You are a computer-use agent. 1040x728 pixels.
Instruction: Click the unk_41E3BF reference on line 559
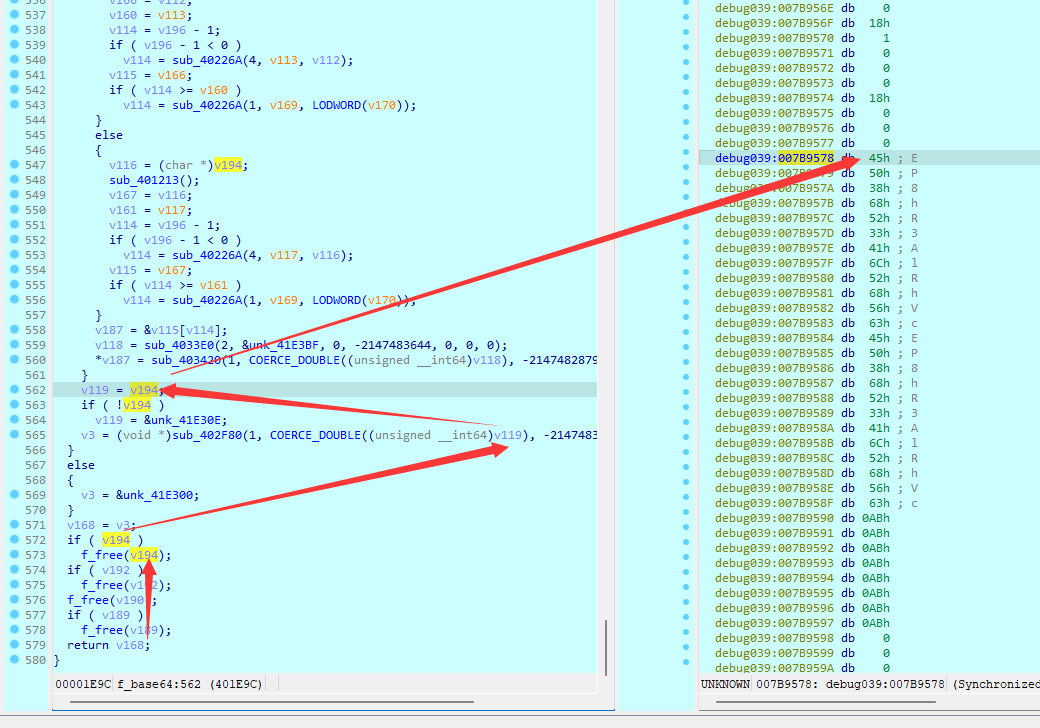266,344
